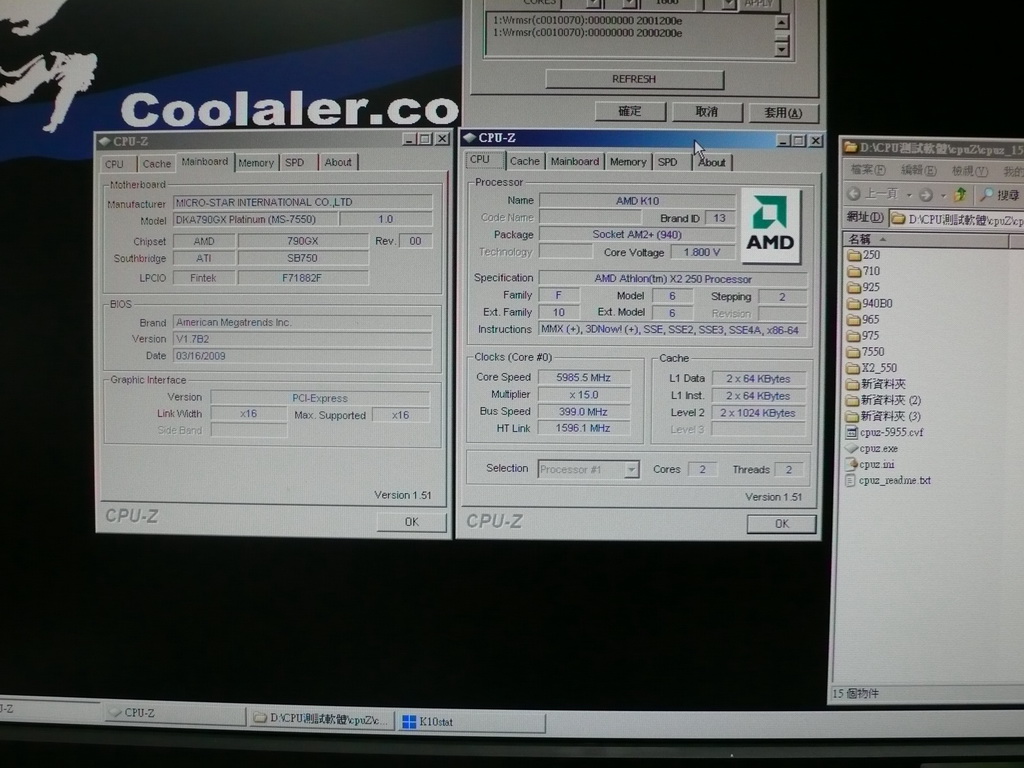The image size is (1024, 768).
Task: Click the Explorer address bar path field
Action: tap(956, 219)
